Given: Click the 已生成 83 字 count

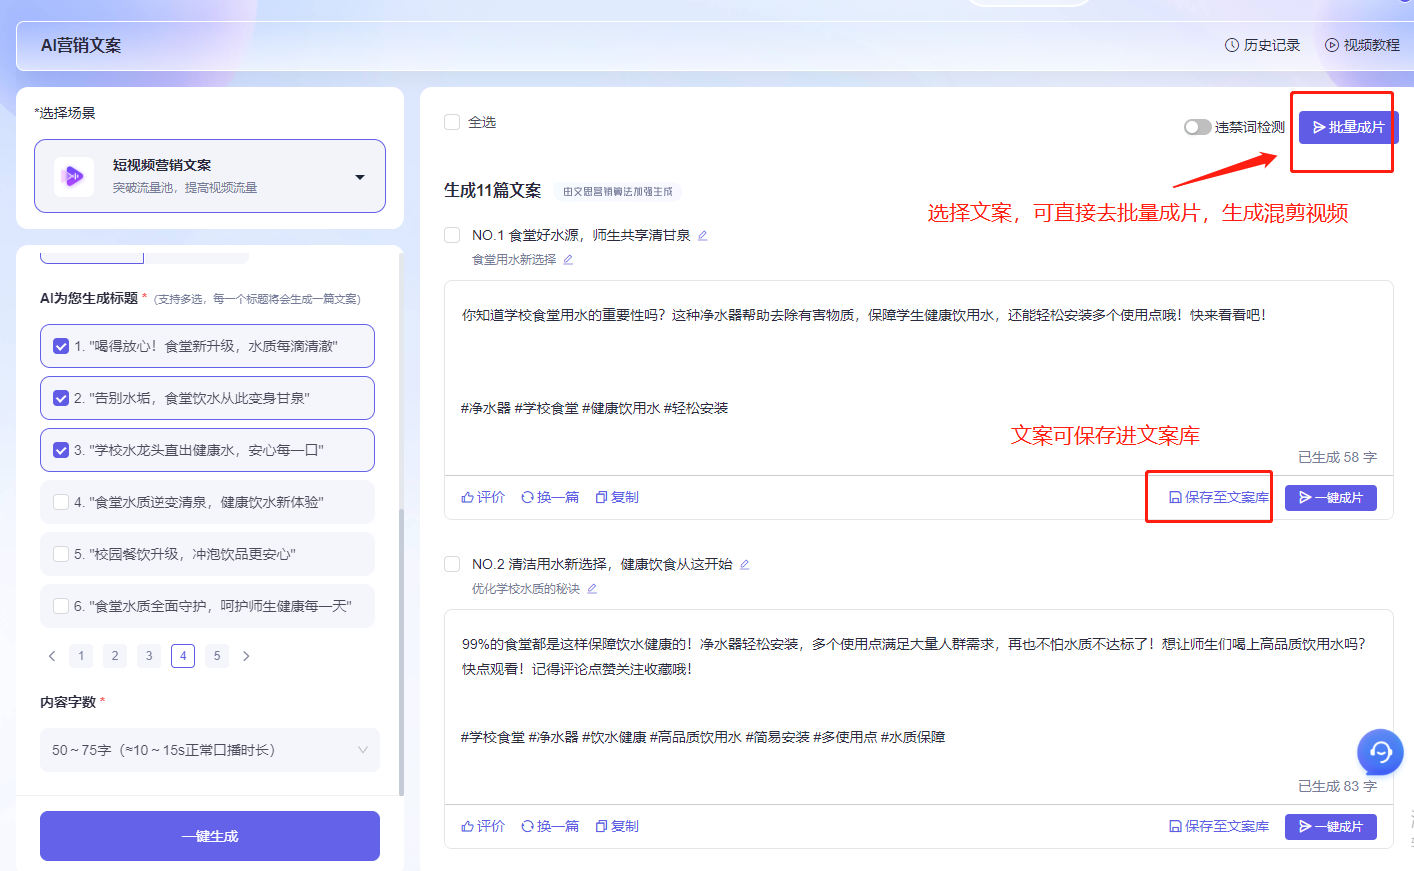Looking at the screenshot, I should point(1337,786).
